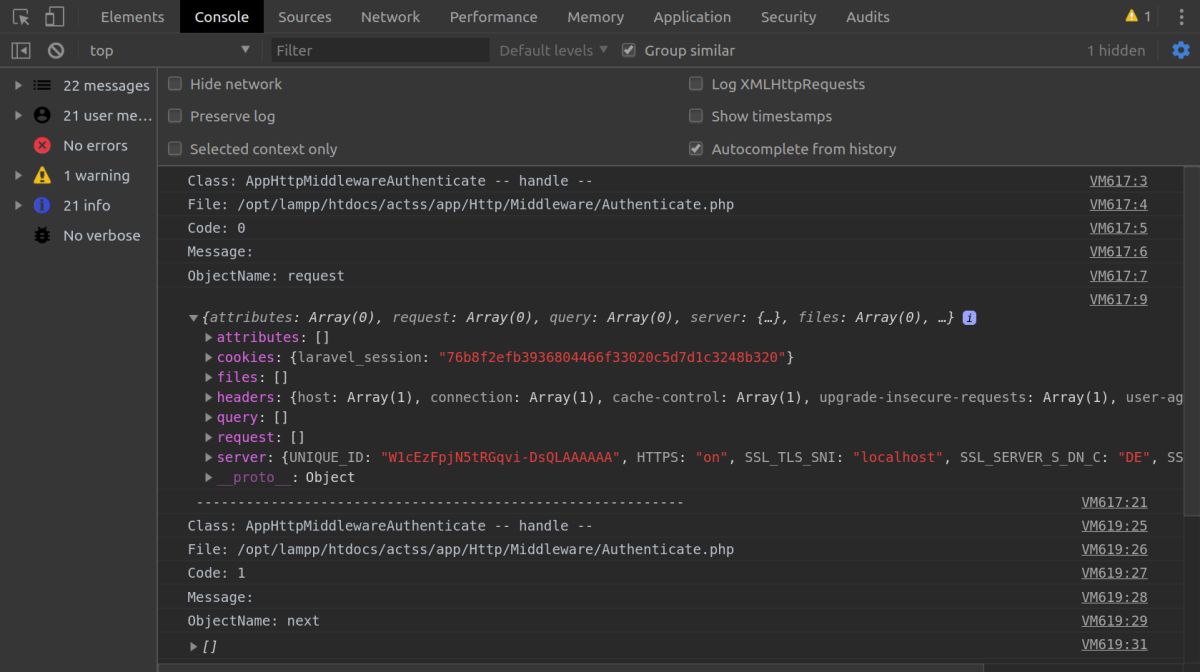1200x672 pixels.
Task: Switch to the Memory tab
Action: 595,17
